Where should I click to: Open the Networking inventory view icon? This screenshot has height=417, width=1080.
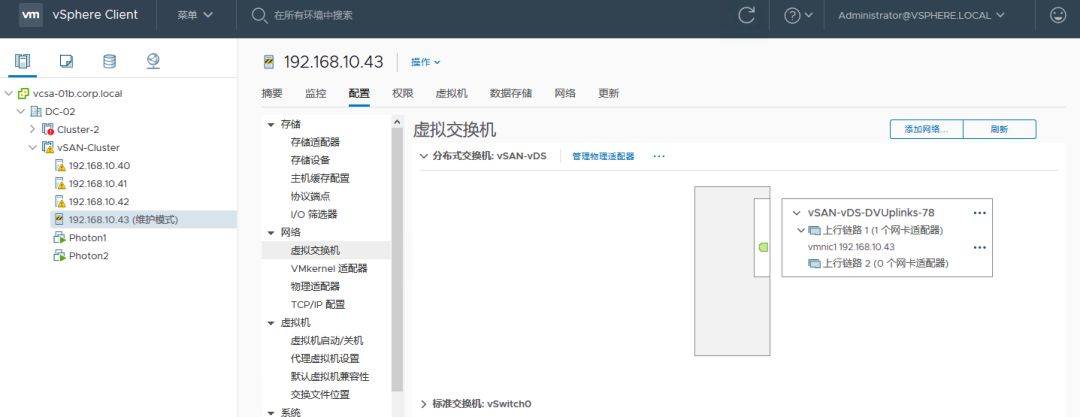pyautogui.click(x=153, y=62)
